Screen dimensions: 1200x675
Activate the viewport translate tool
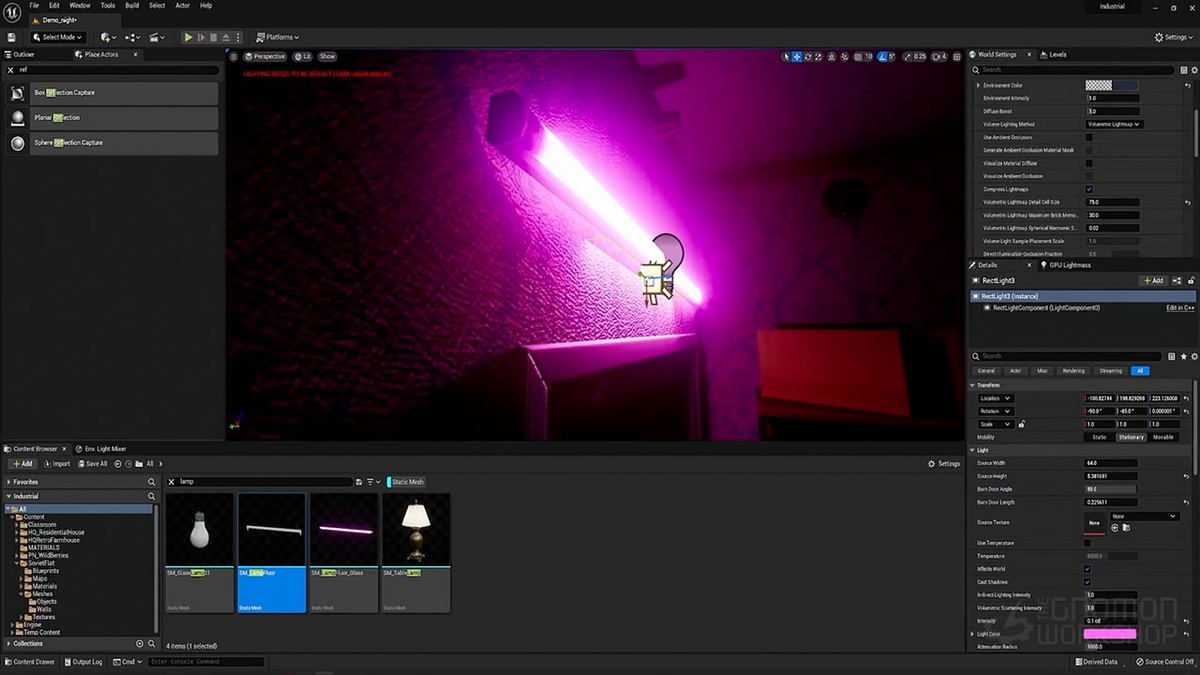tap(797, 56)
